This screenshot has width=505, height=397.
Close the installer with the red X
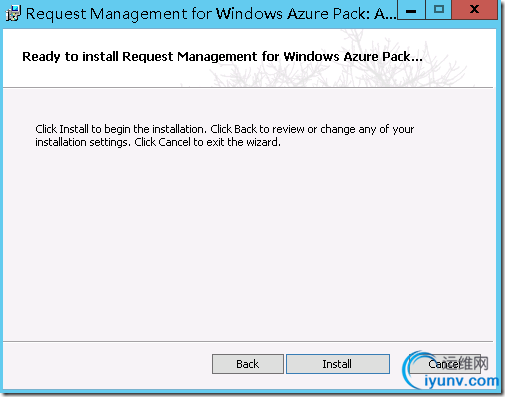474,10
